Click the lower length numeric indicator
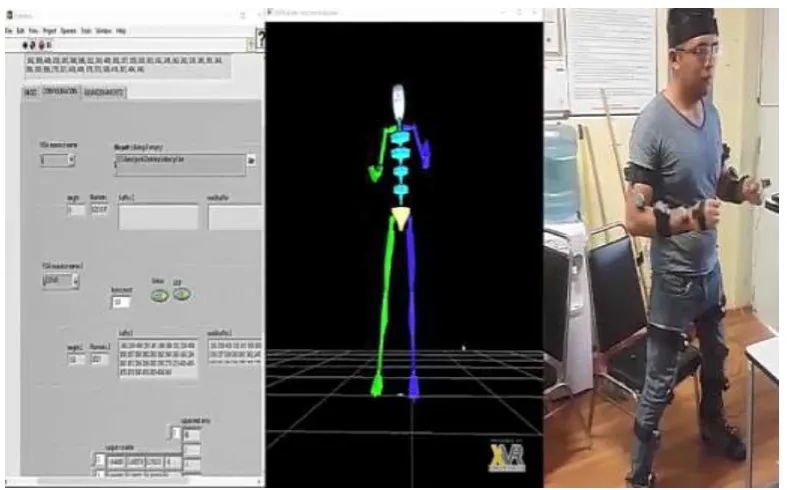This screenshot has height=490, width=787. (76, 359)
